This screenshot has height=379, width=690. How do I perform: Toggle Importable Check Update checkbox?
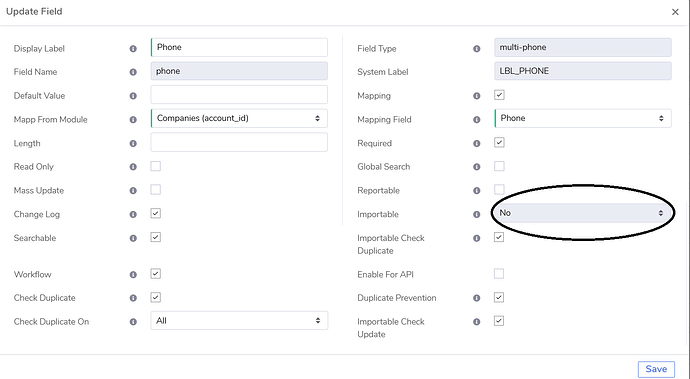tap(499, 321)
